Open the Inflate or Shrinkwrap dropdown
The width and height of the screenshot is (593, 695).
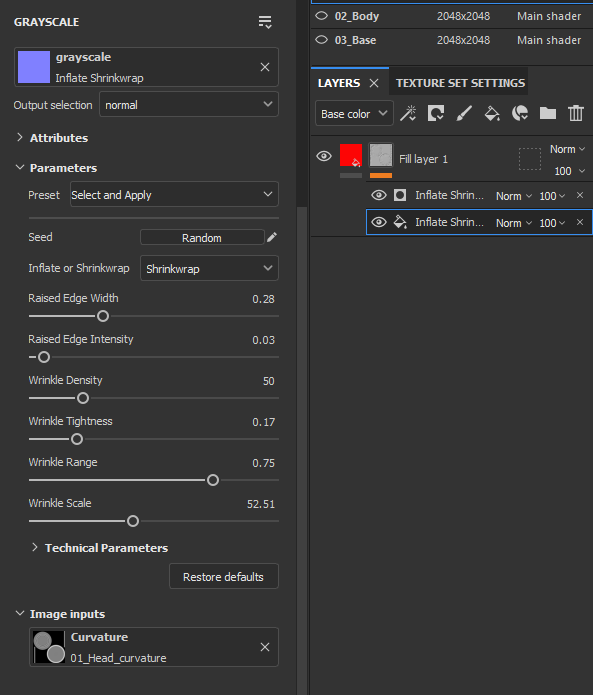209,268
